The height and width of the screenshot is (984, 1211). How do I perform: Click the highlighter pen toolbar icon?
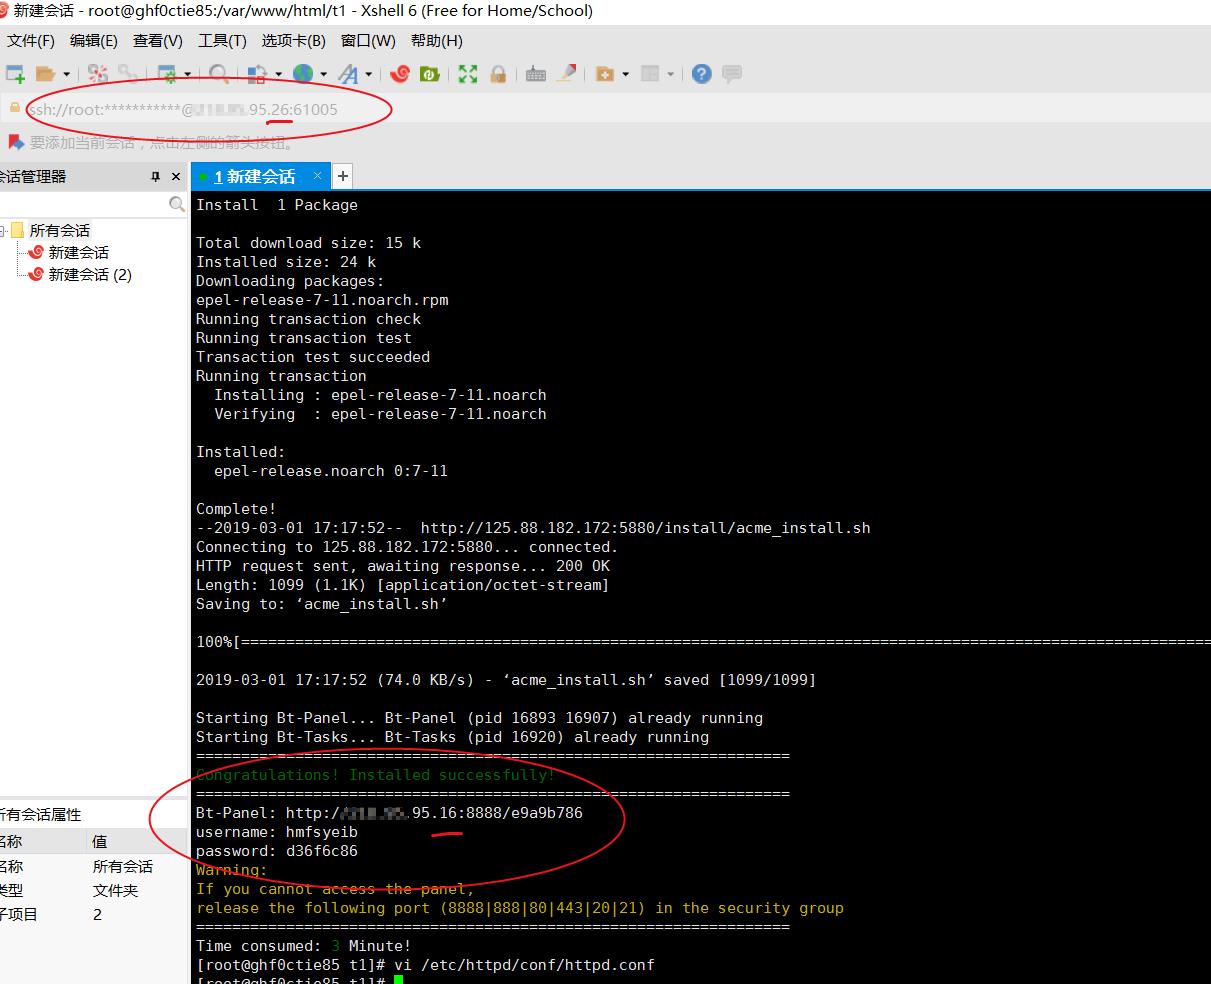tap(566, 74)
